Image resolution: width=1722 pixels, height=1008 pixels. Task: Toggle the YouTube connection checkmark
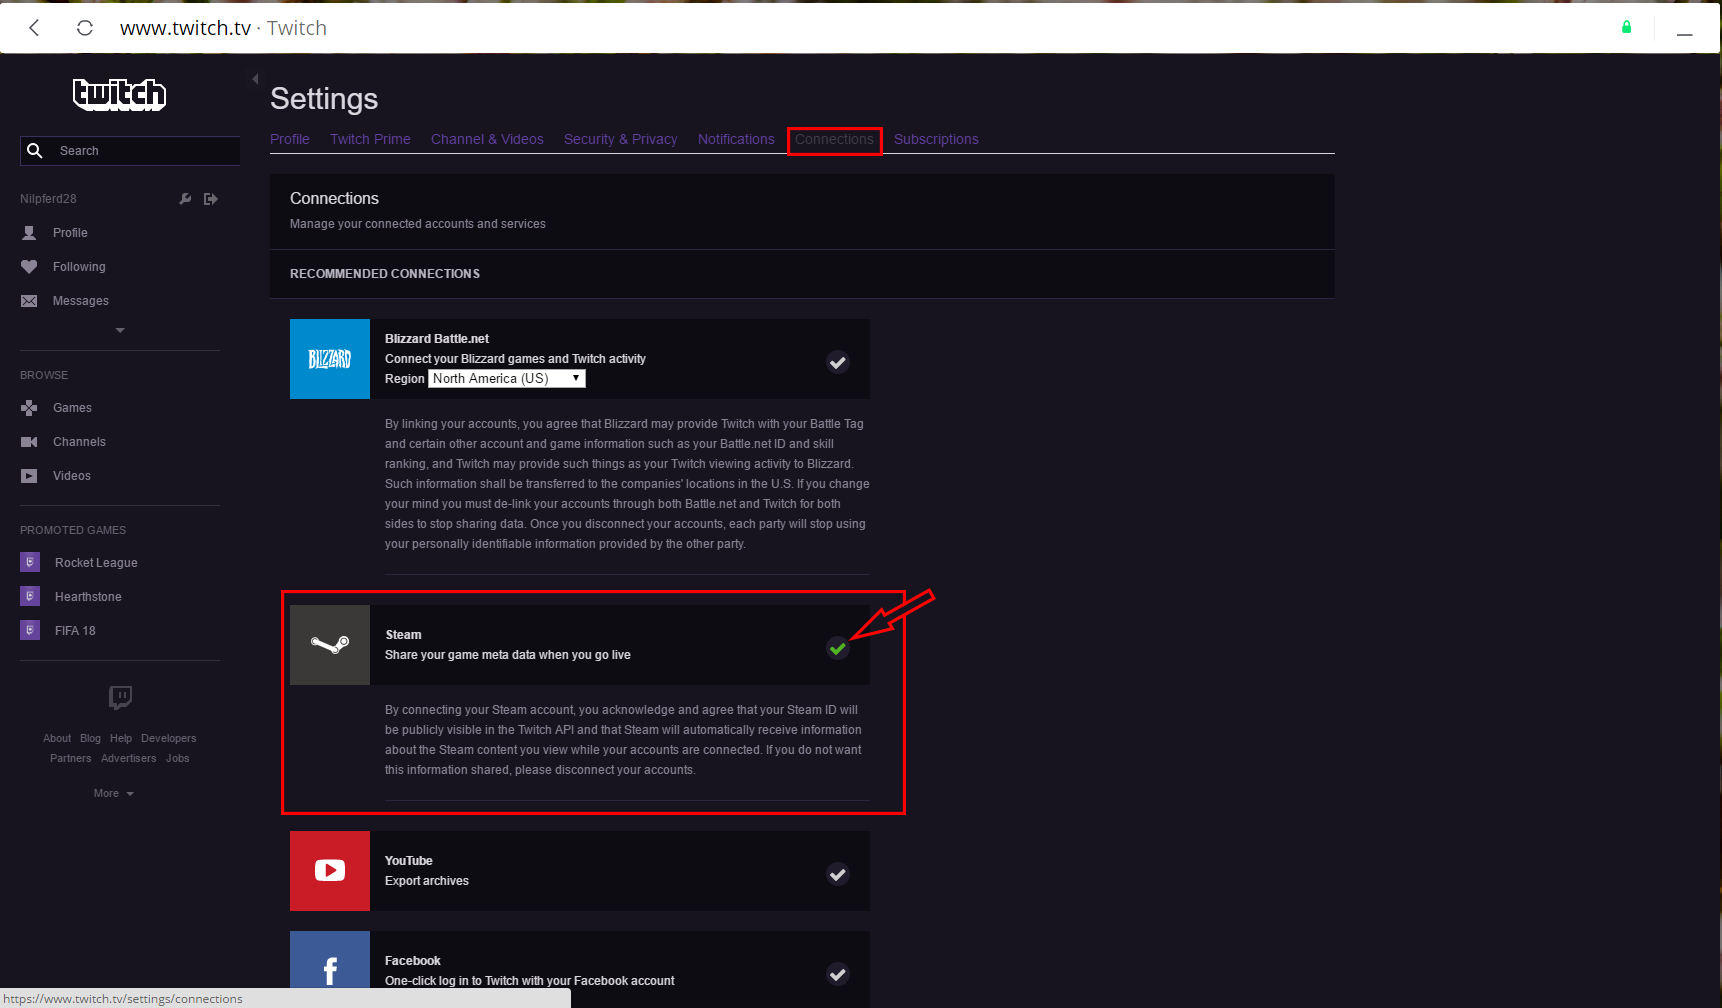pyautogui.click(x=838, y=874)
